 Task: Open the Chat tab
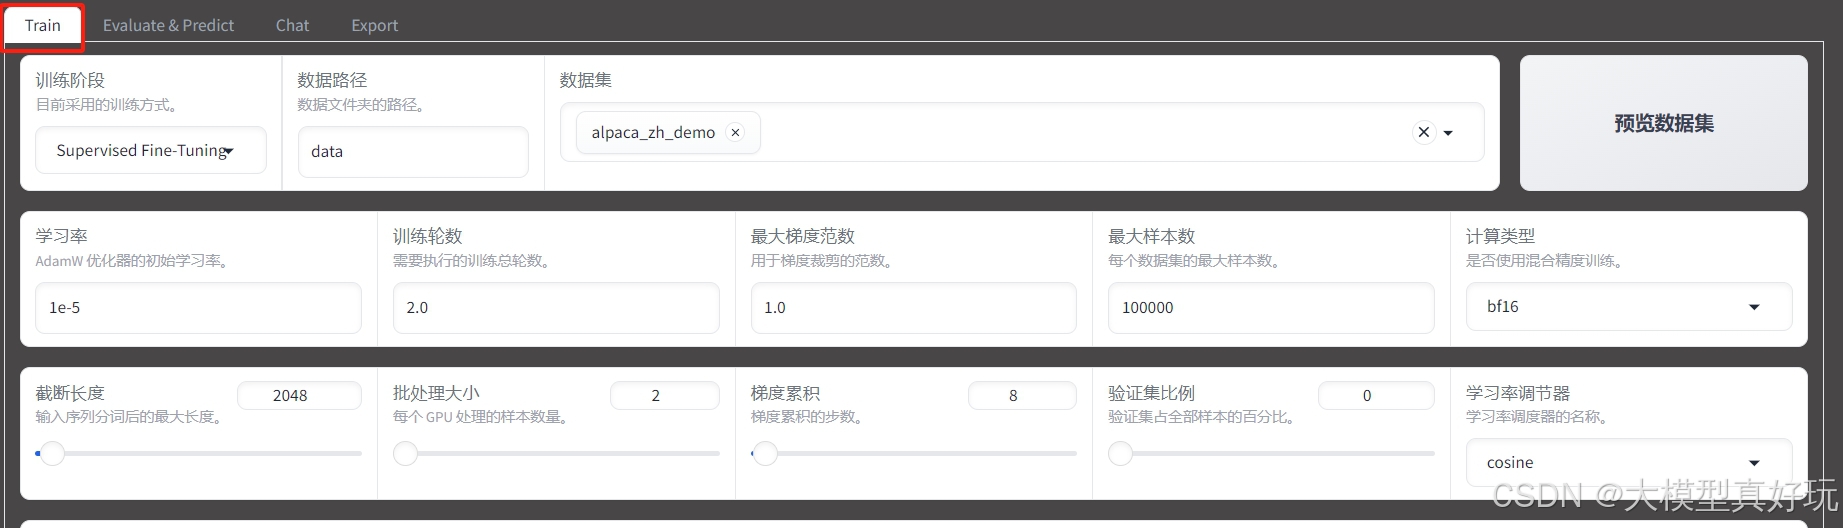[292, 25]
